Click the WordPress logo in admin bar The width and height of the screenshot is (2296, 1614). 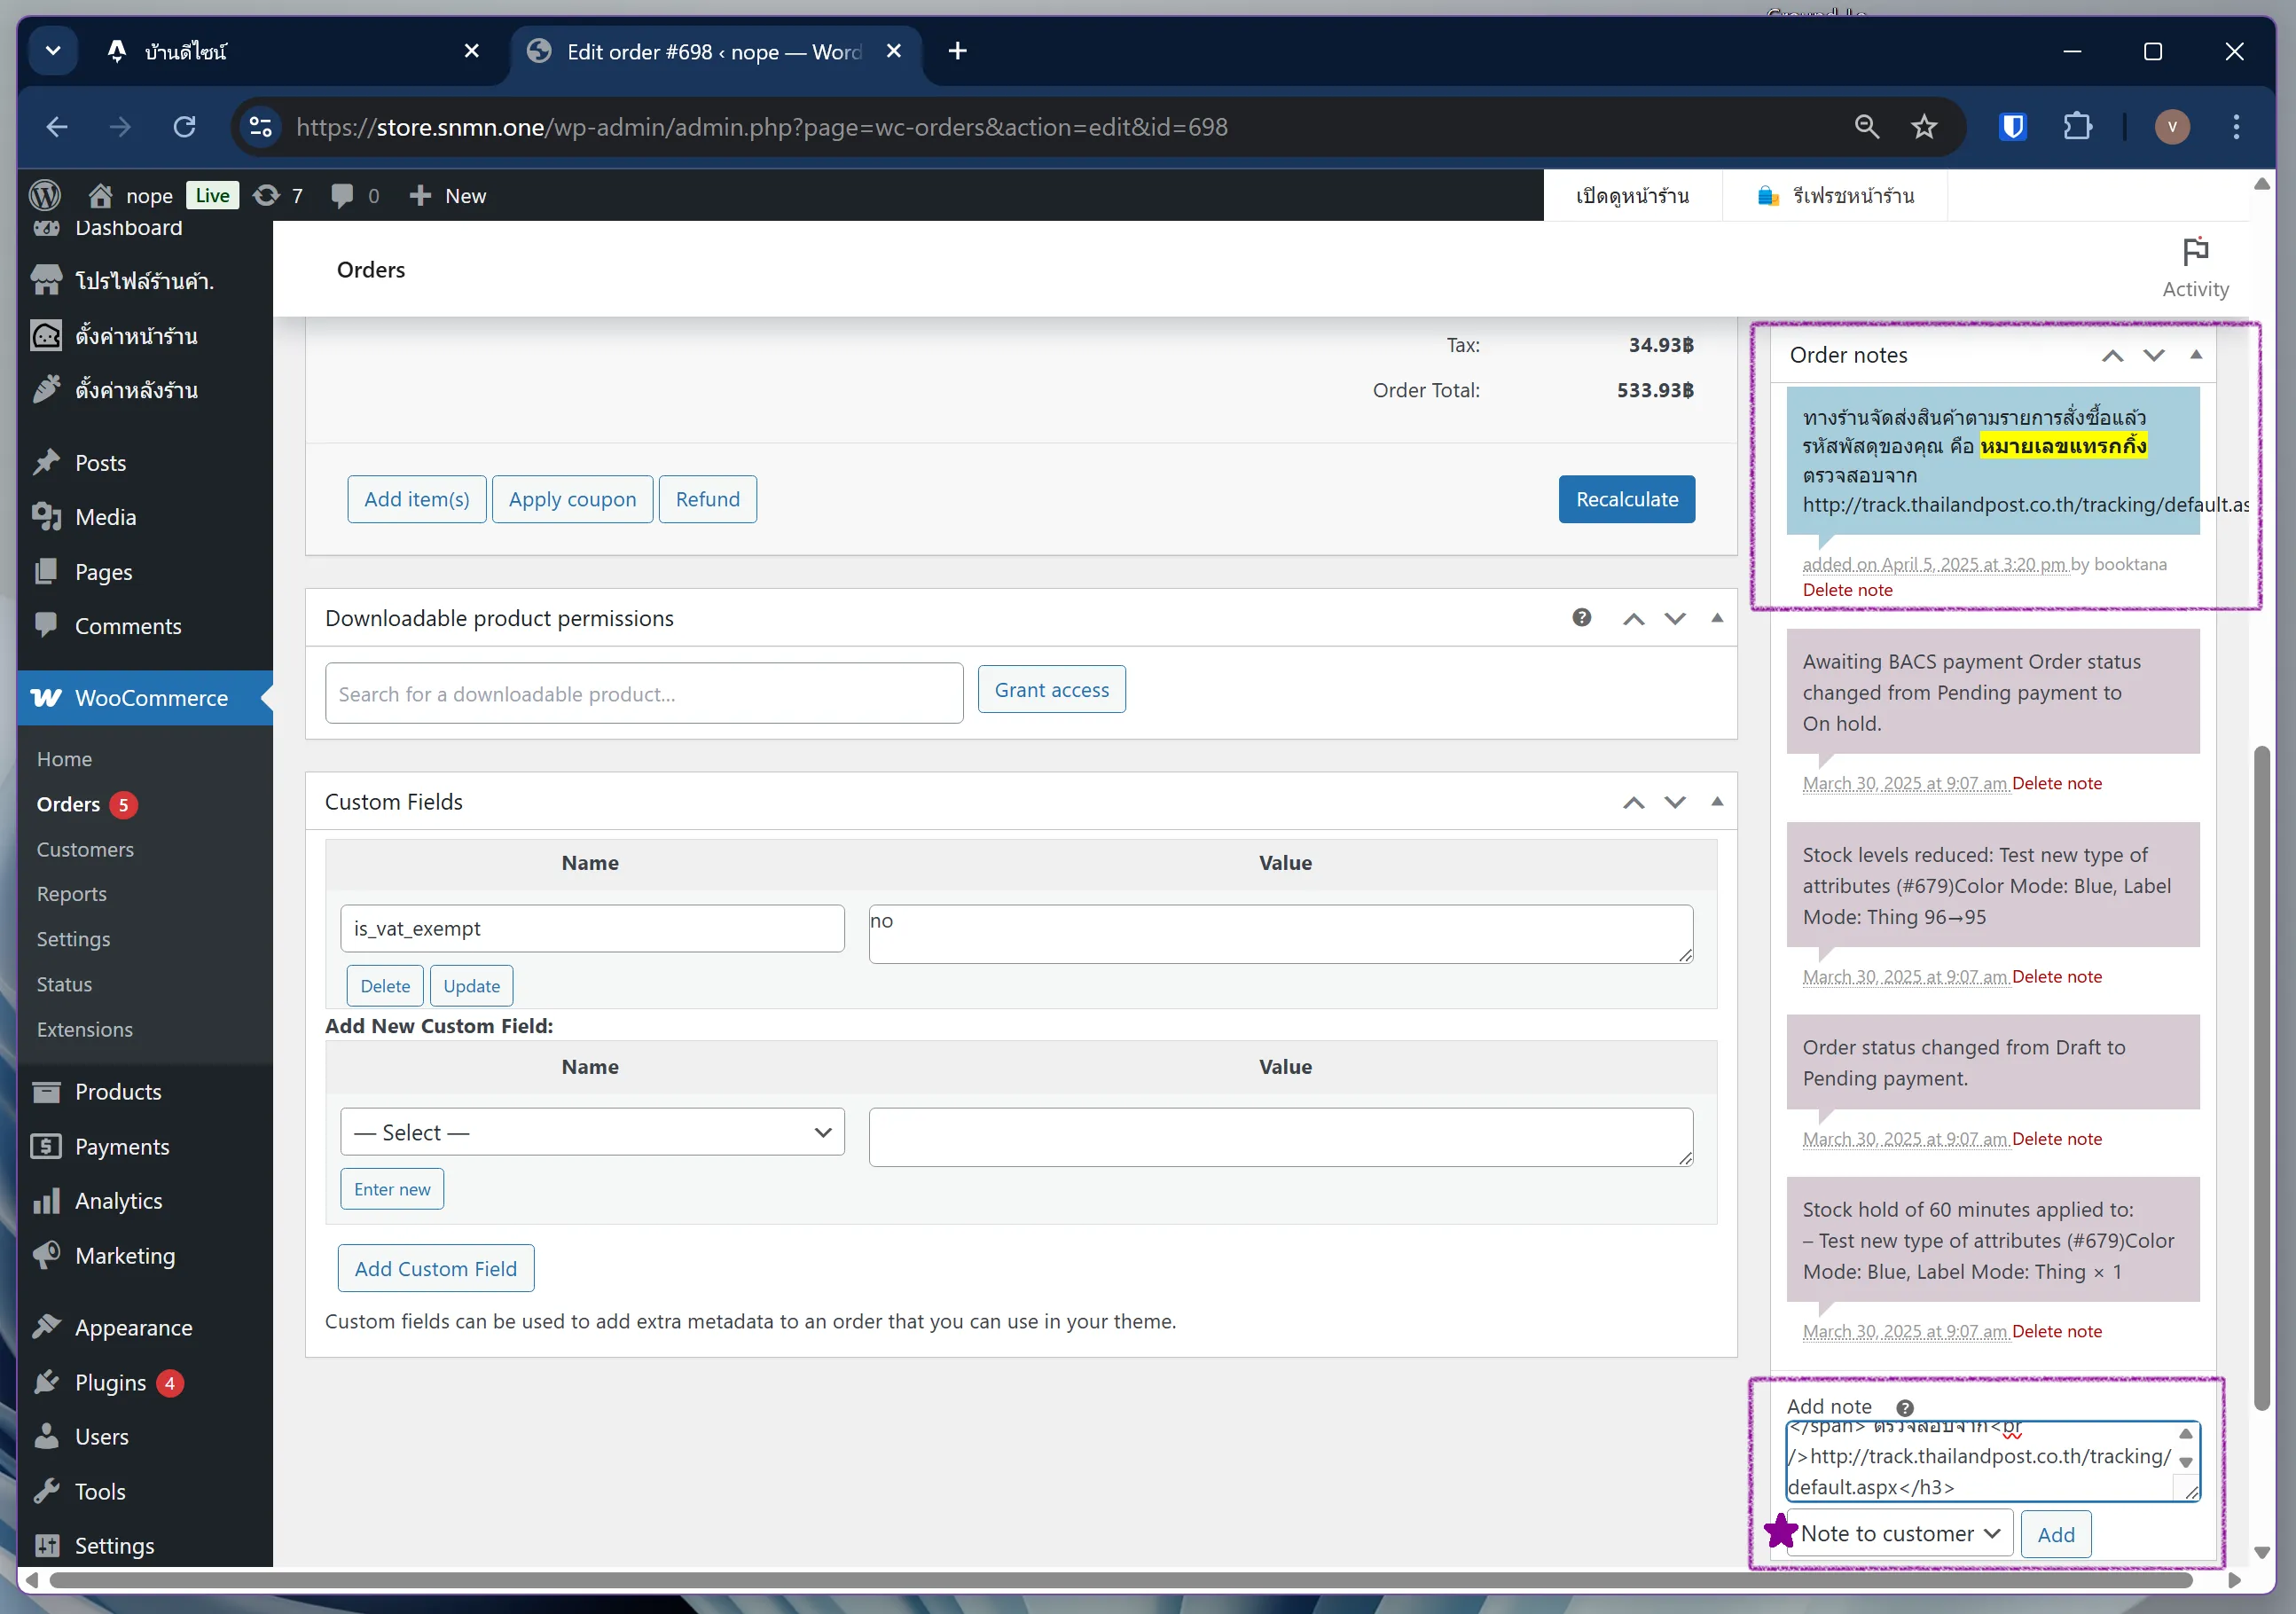click(x=45, y=195)
